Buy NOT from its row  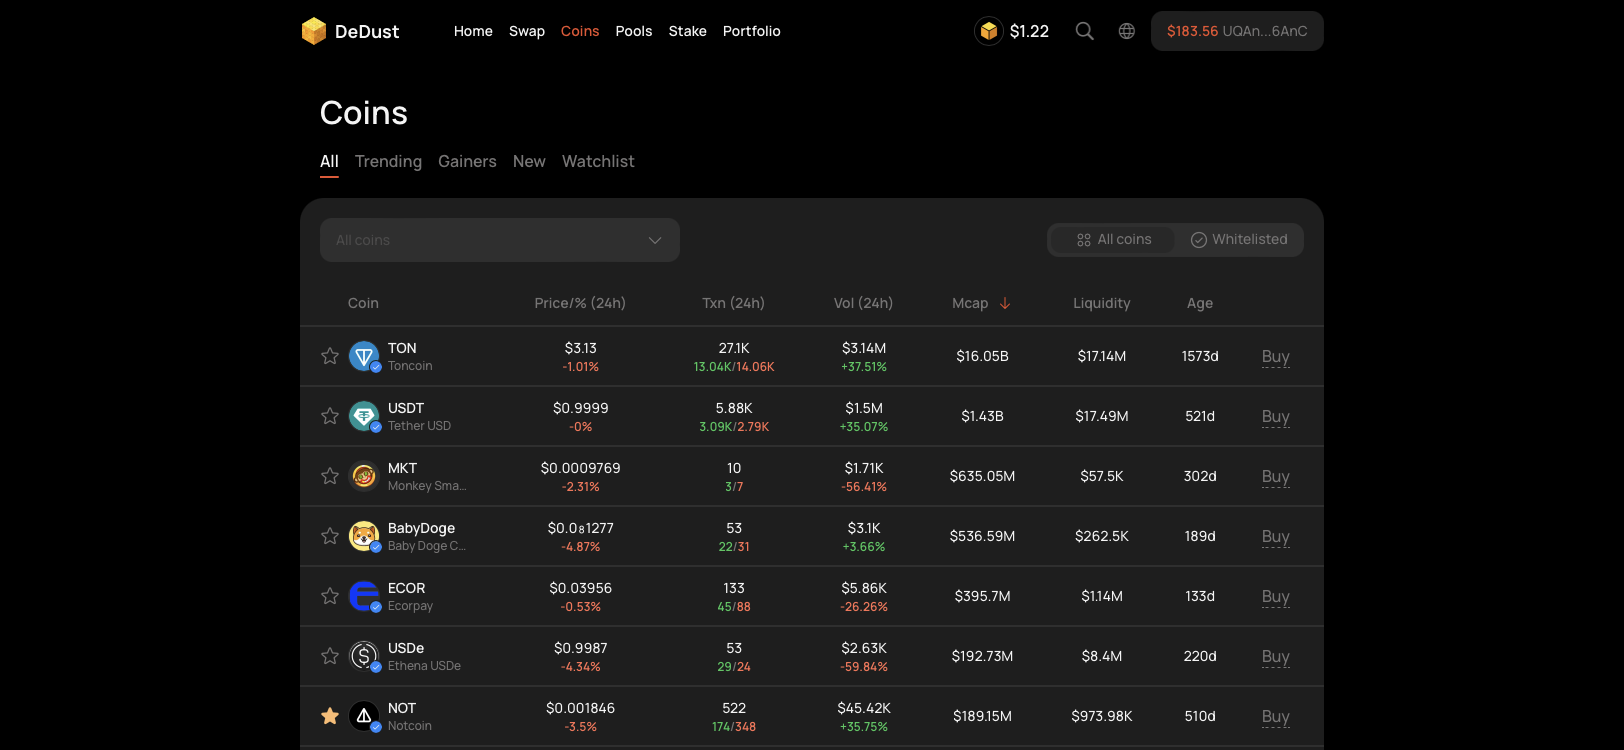tap(1276, 716)
